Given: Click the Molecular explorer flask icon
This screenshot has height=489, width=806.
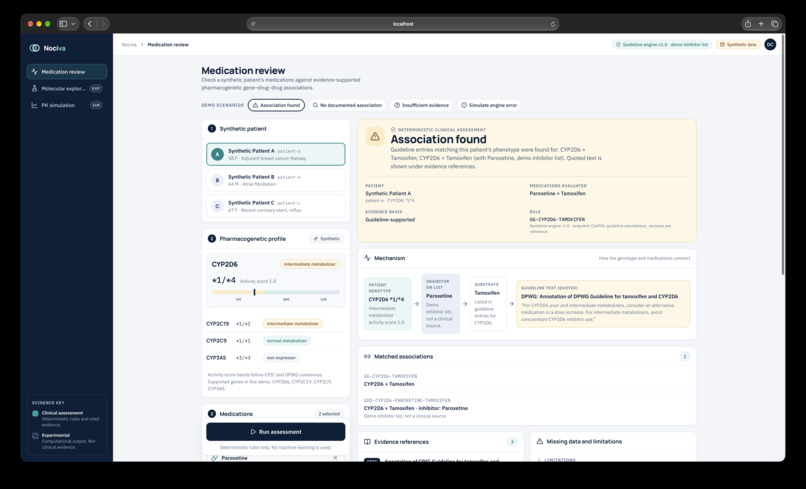Looking at the screenshot, I should [x=34, y=88].
